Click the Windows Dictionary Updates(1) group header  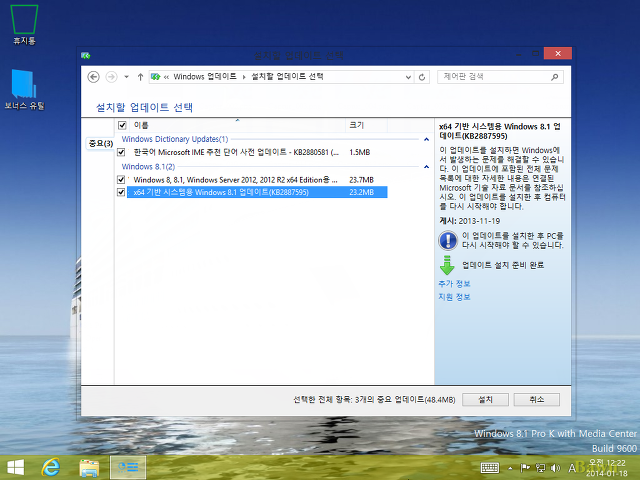point(175,139)
